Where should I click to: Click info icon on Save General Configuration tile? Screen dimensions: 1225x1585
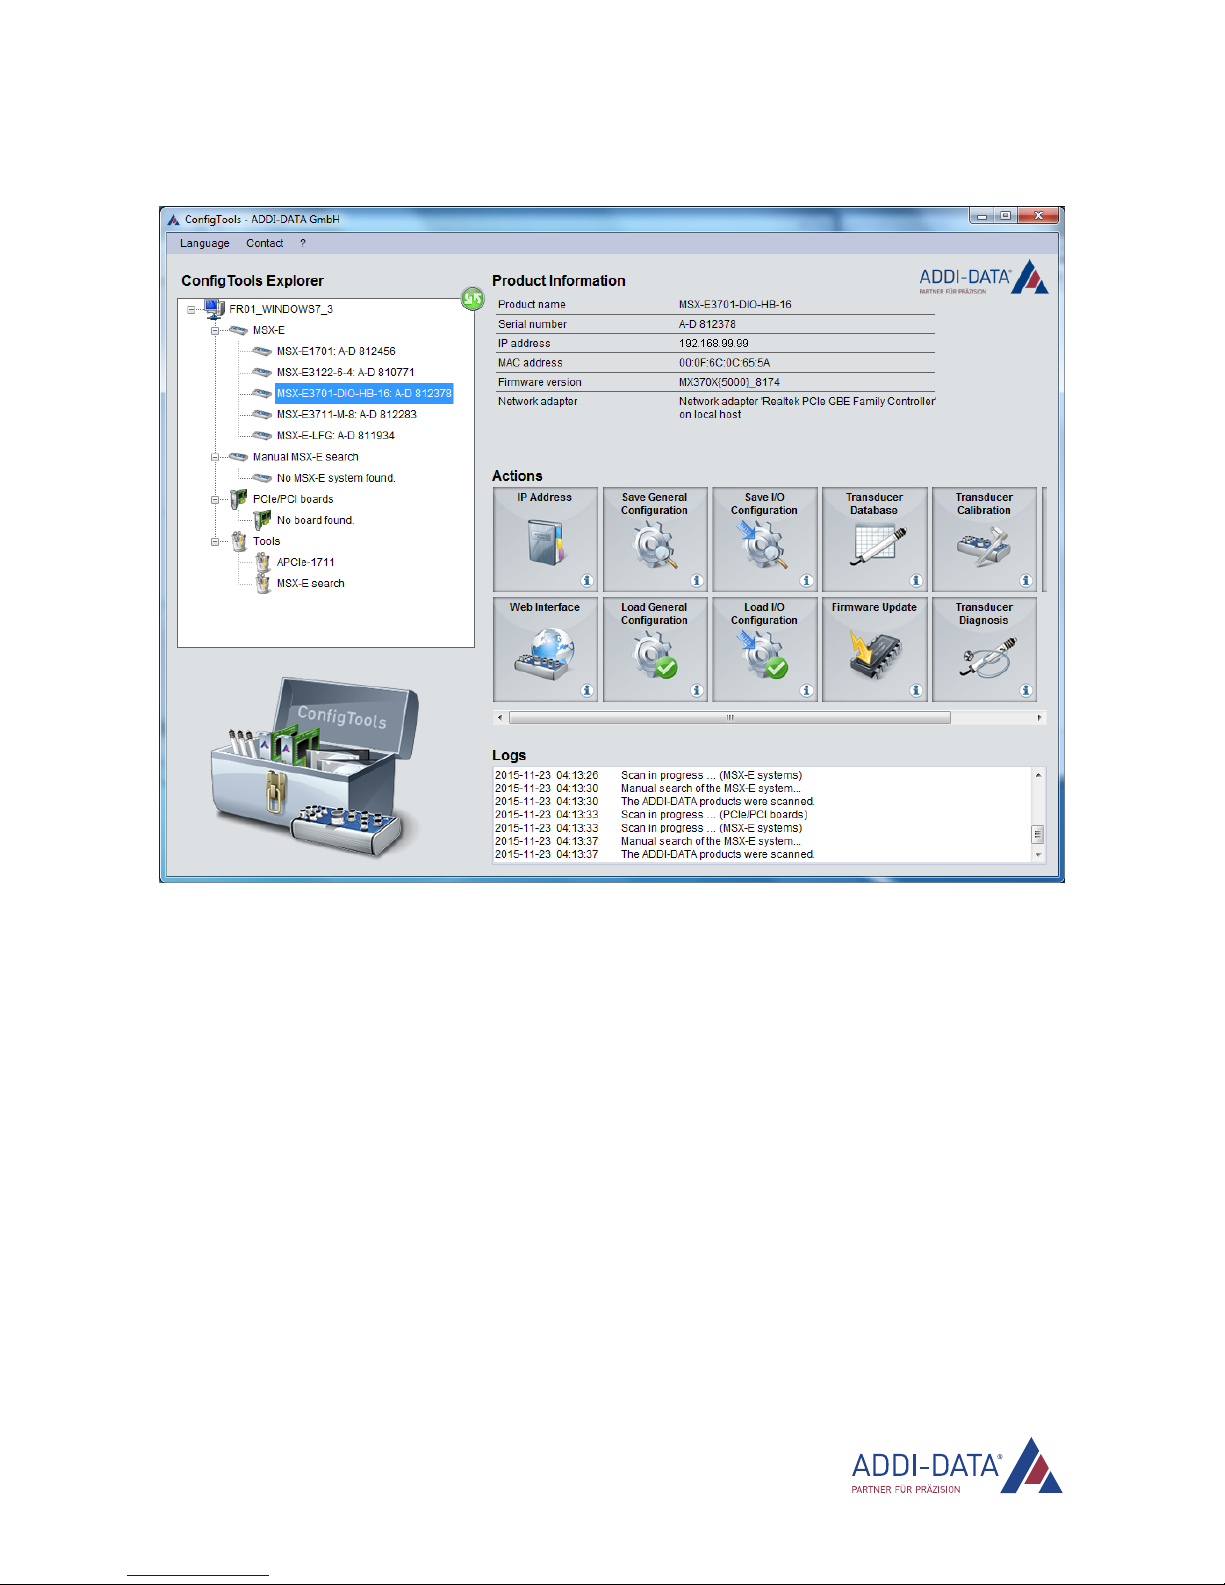(x=697, y=581)
